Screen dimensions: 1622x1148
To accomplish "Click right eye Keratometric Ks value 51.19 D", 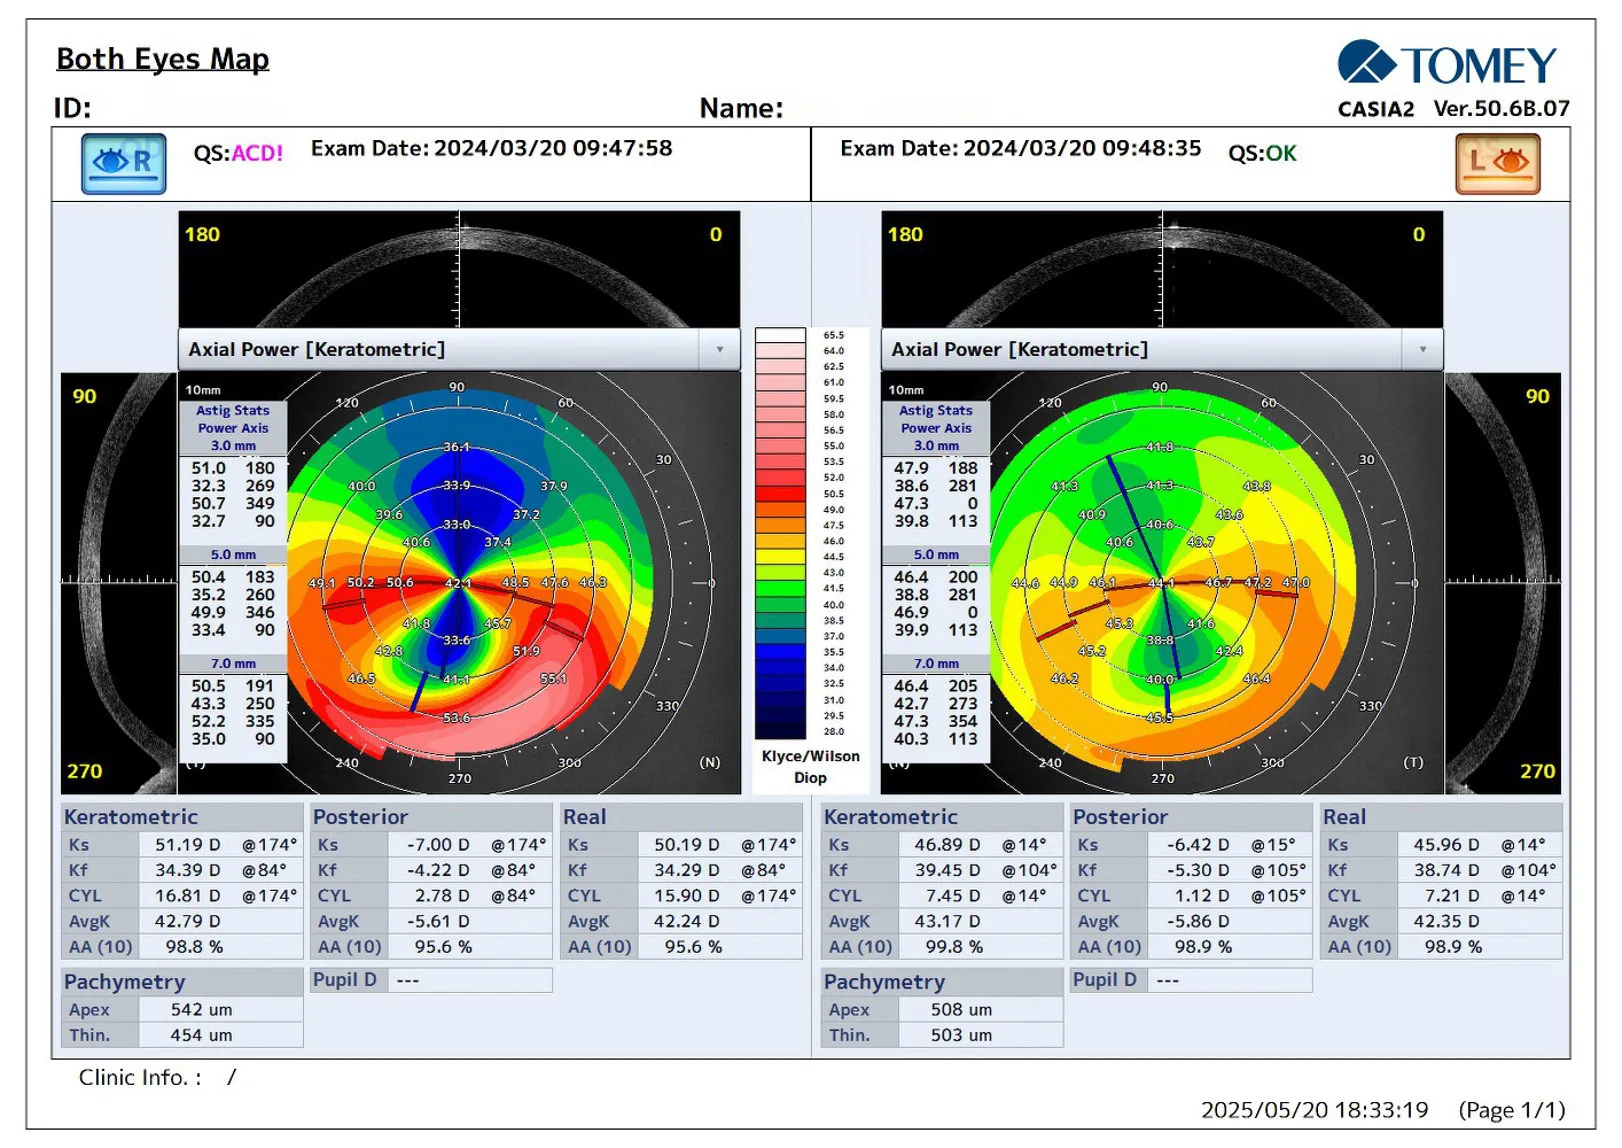I will pyautogui.click(x=187, y=845).
